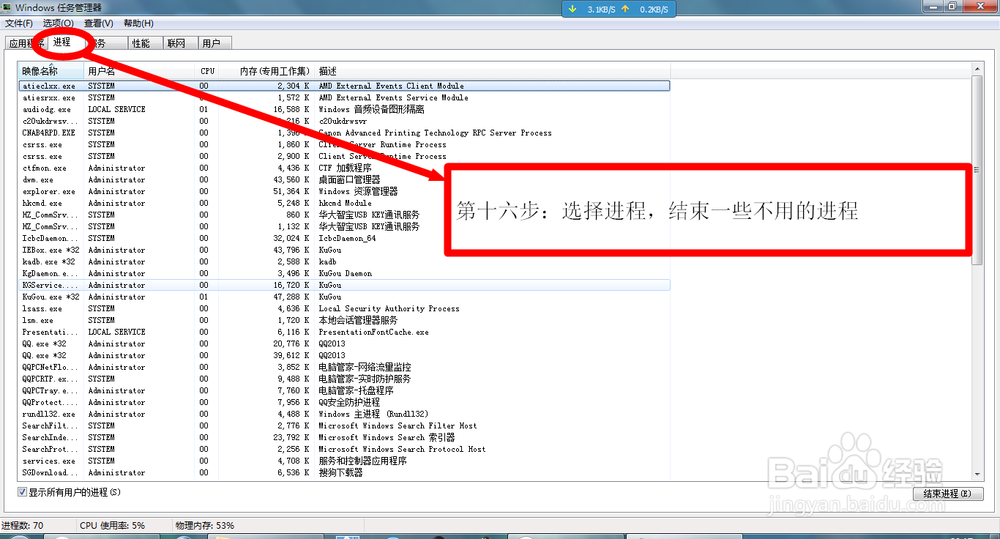Image resolution: width=1000 pixels, height=539 pixels.
Task: Select the SearchFilt process row
Action: [344, 425]
